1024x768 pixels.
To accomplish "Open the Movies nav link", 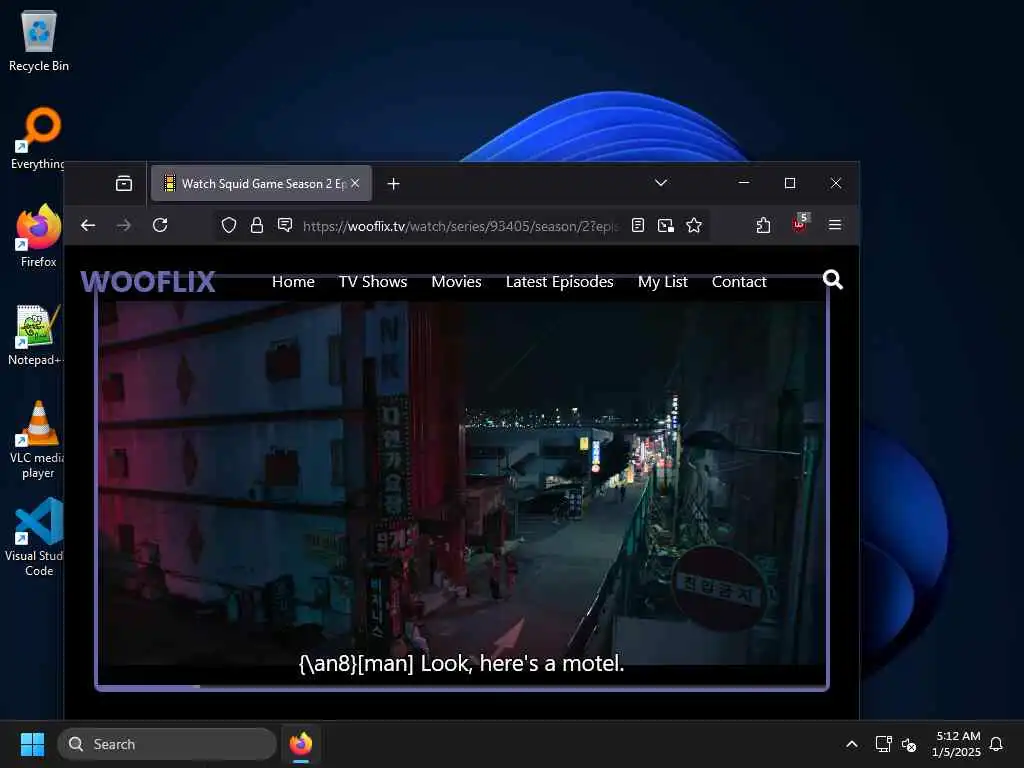I will pyautogui.click(x=456, y=281).
